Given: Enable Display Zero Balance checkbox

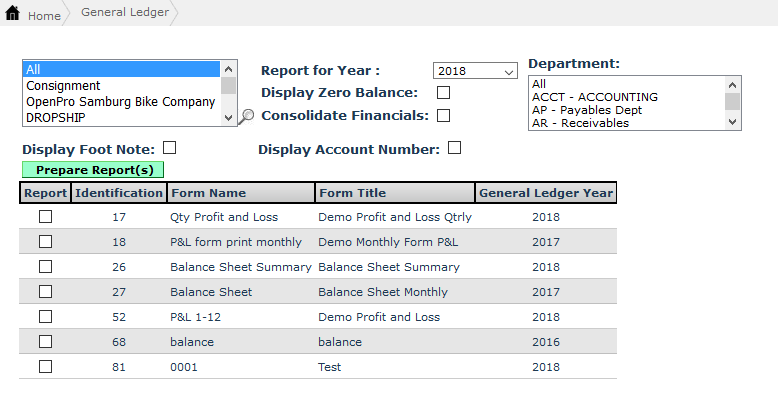Looking at the screenshot, I should click(444, 93).
